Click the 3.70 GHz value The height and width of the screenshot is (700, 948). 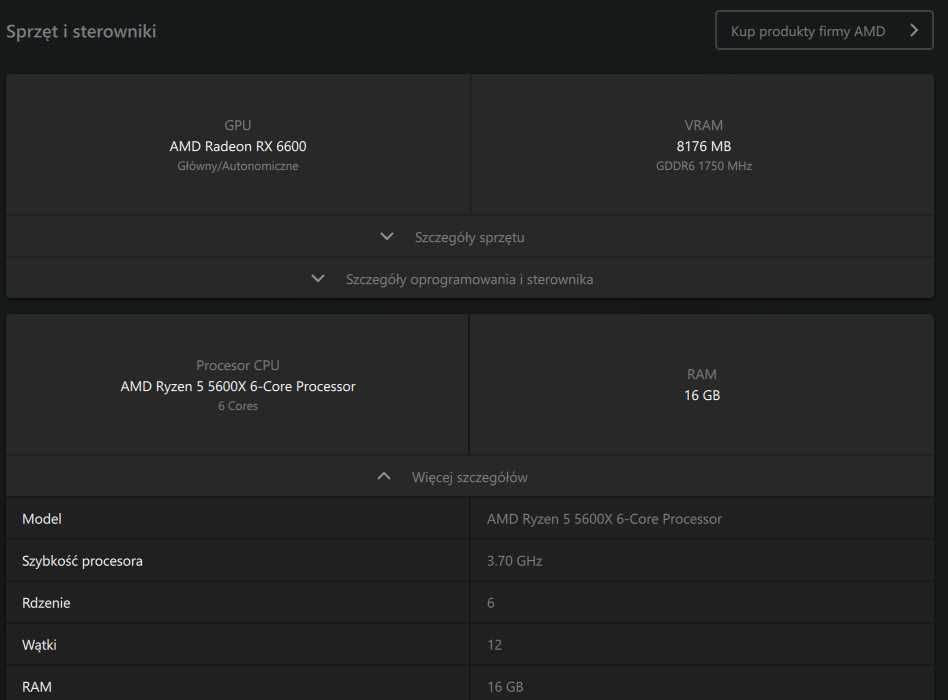[515, 561]
